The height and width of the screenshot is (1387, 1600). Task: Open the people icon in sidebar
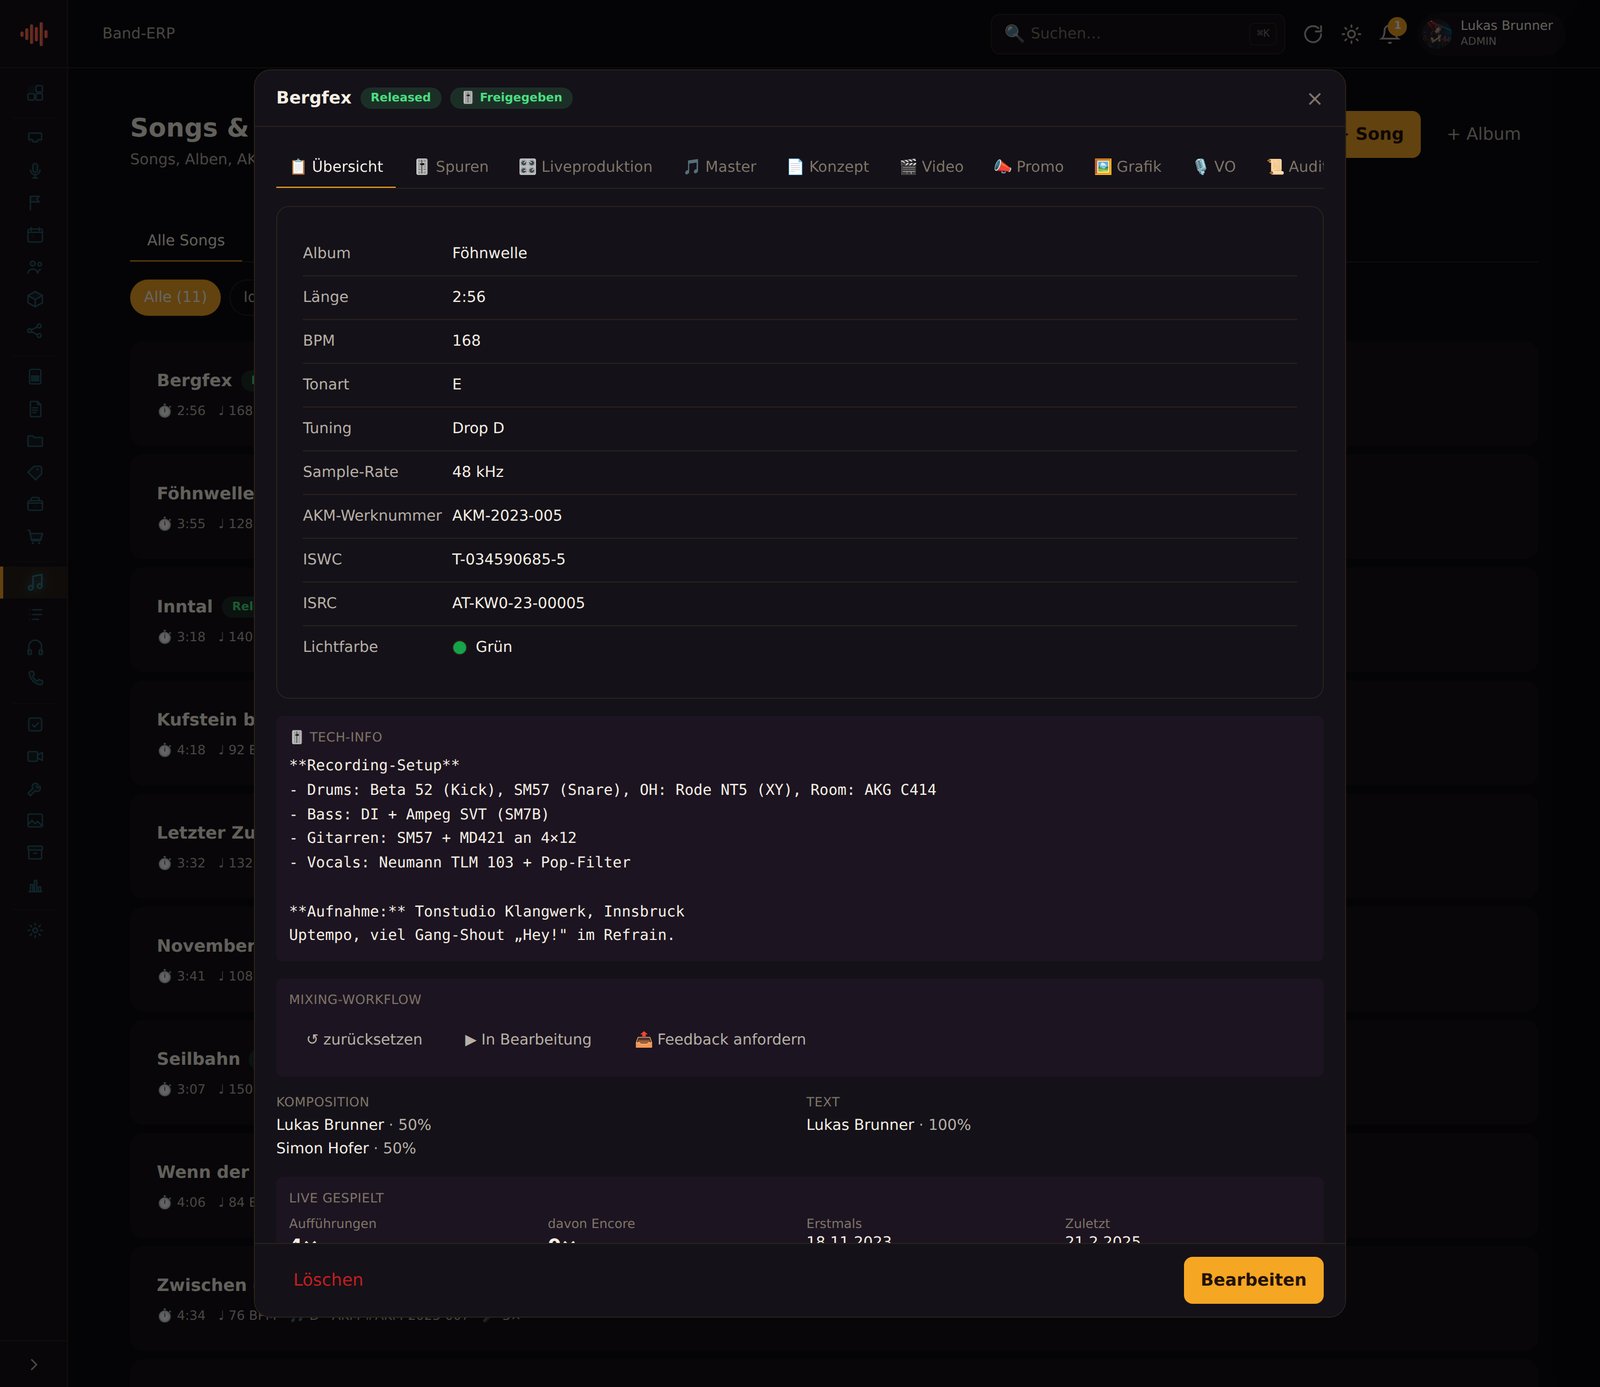35,267
